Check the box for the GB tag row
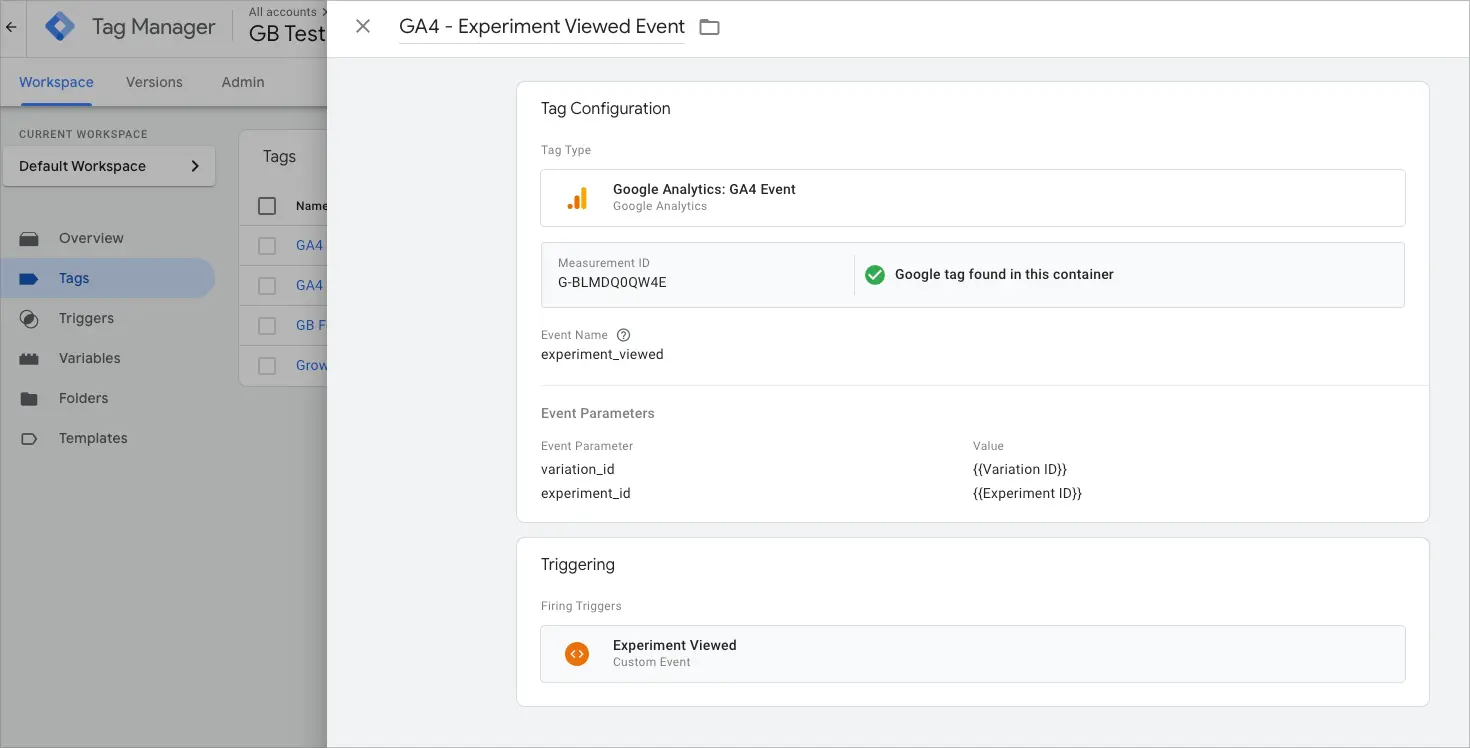This screenshot has height=748, width=1470. click(x=267, y=326)
